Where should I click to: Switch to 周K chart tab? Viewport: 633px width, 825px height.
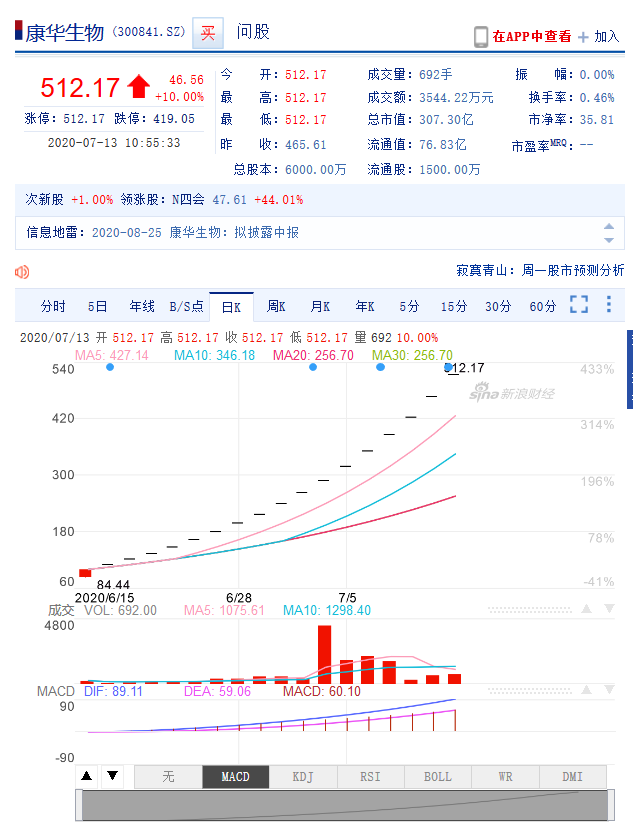pyautogui.click(x=276, y=306)
